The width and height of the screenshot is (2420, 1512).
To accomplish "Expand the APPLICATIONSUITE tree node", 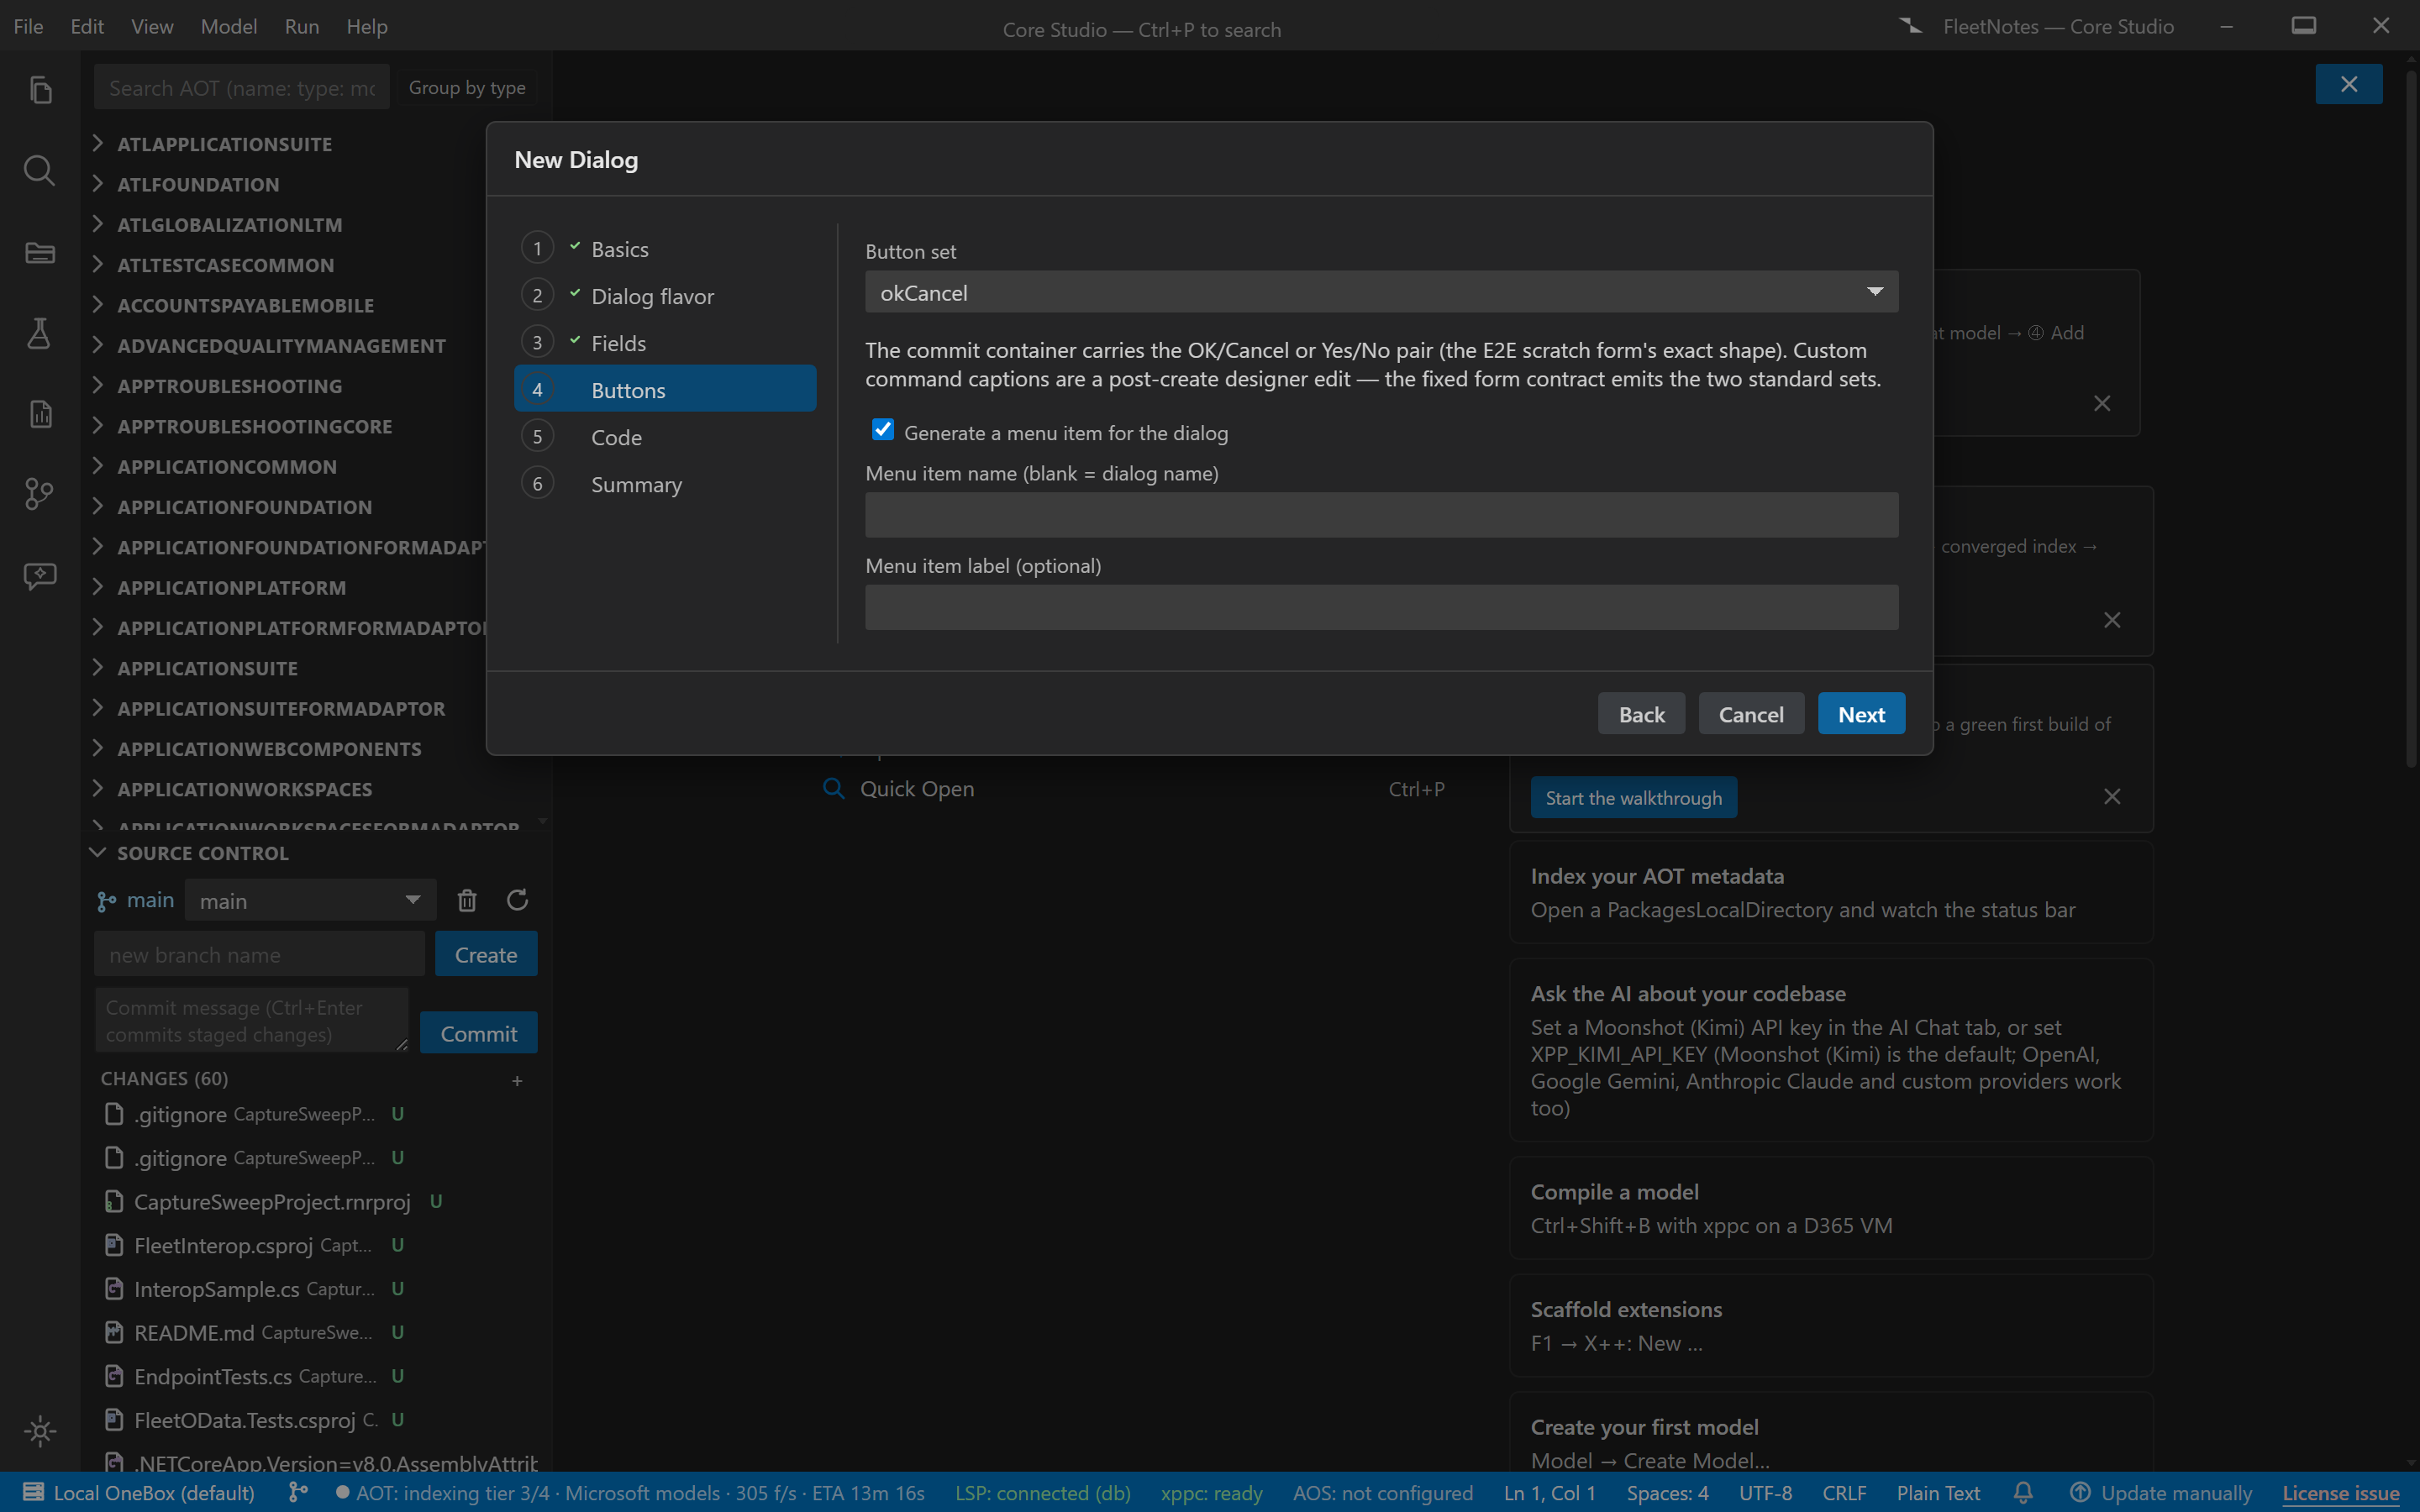I will click(97, 667).
